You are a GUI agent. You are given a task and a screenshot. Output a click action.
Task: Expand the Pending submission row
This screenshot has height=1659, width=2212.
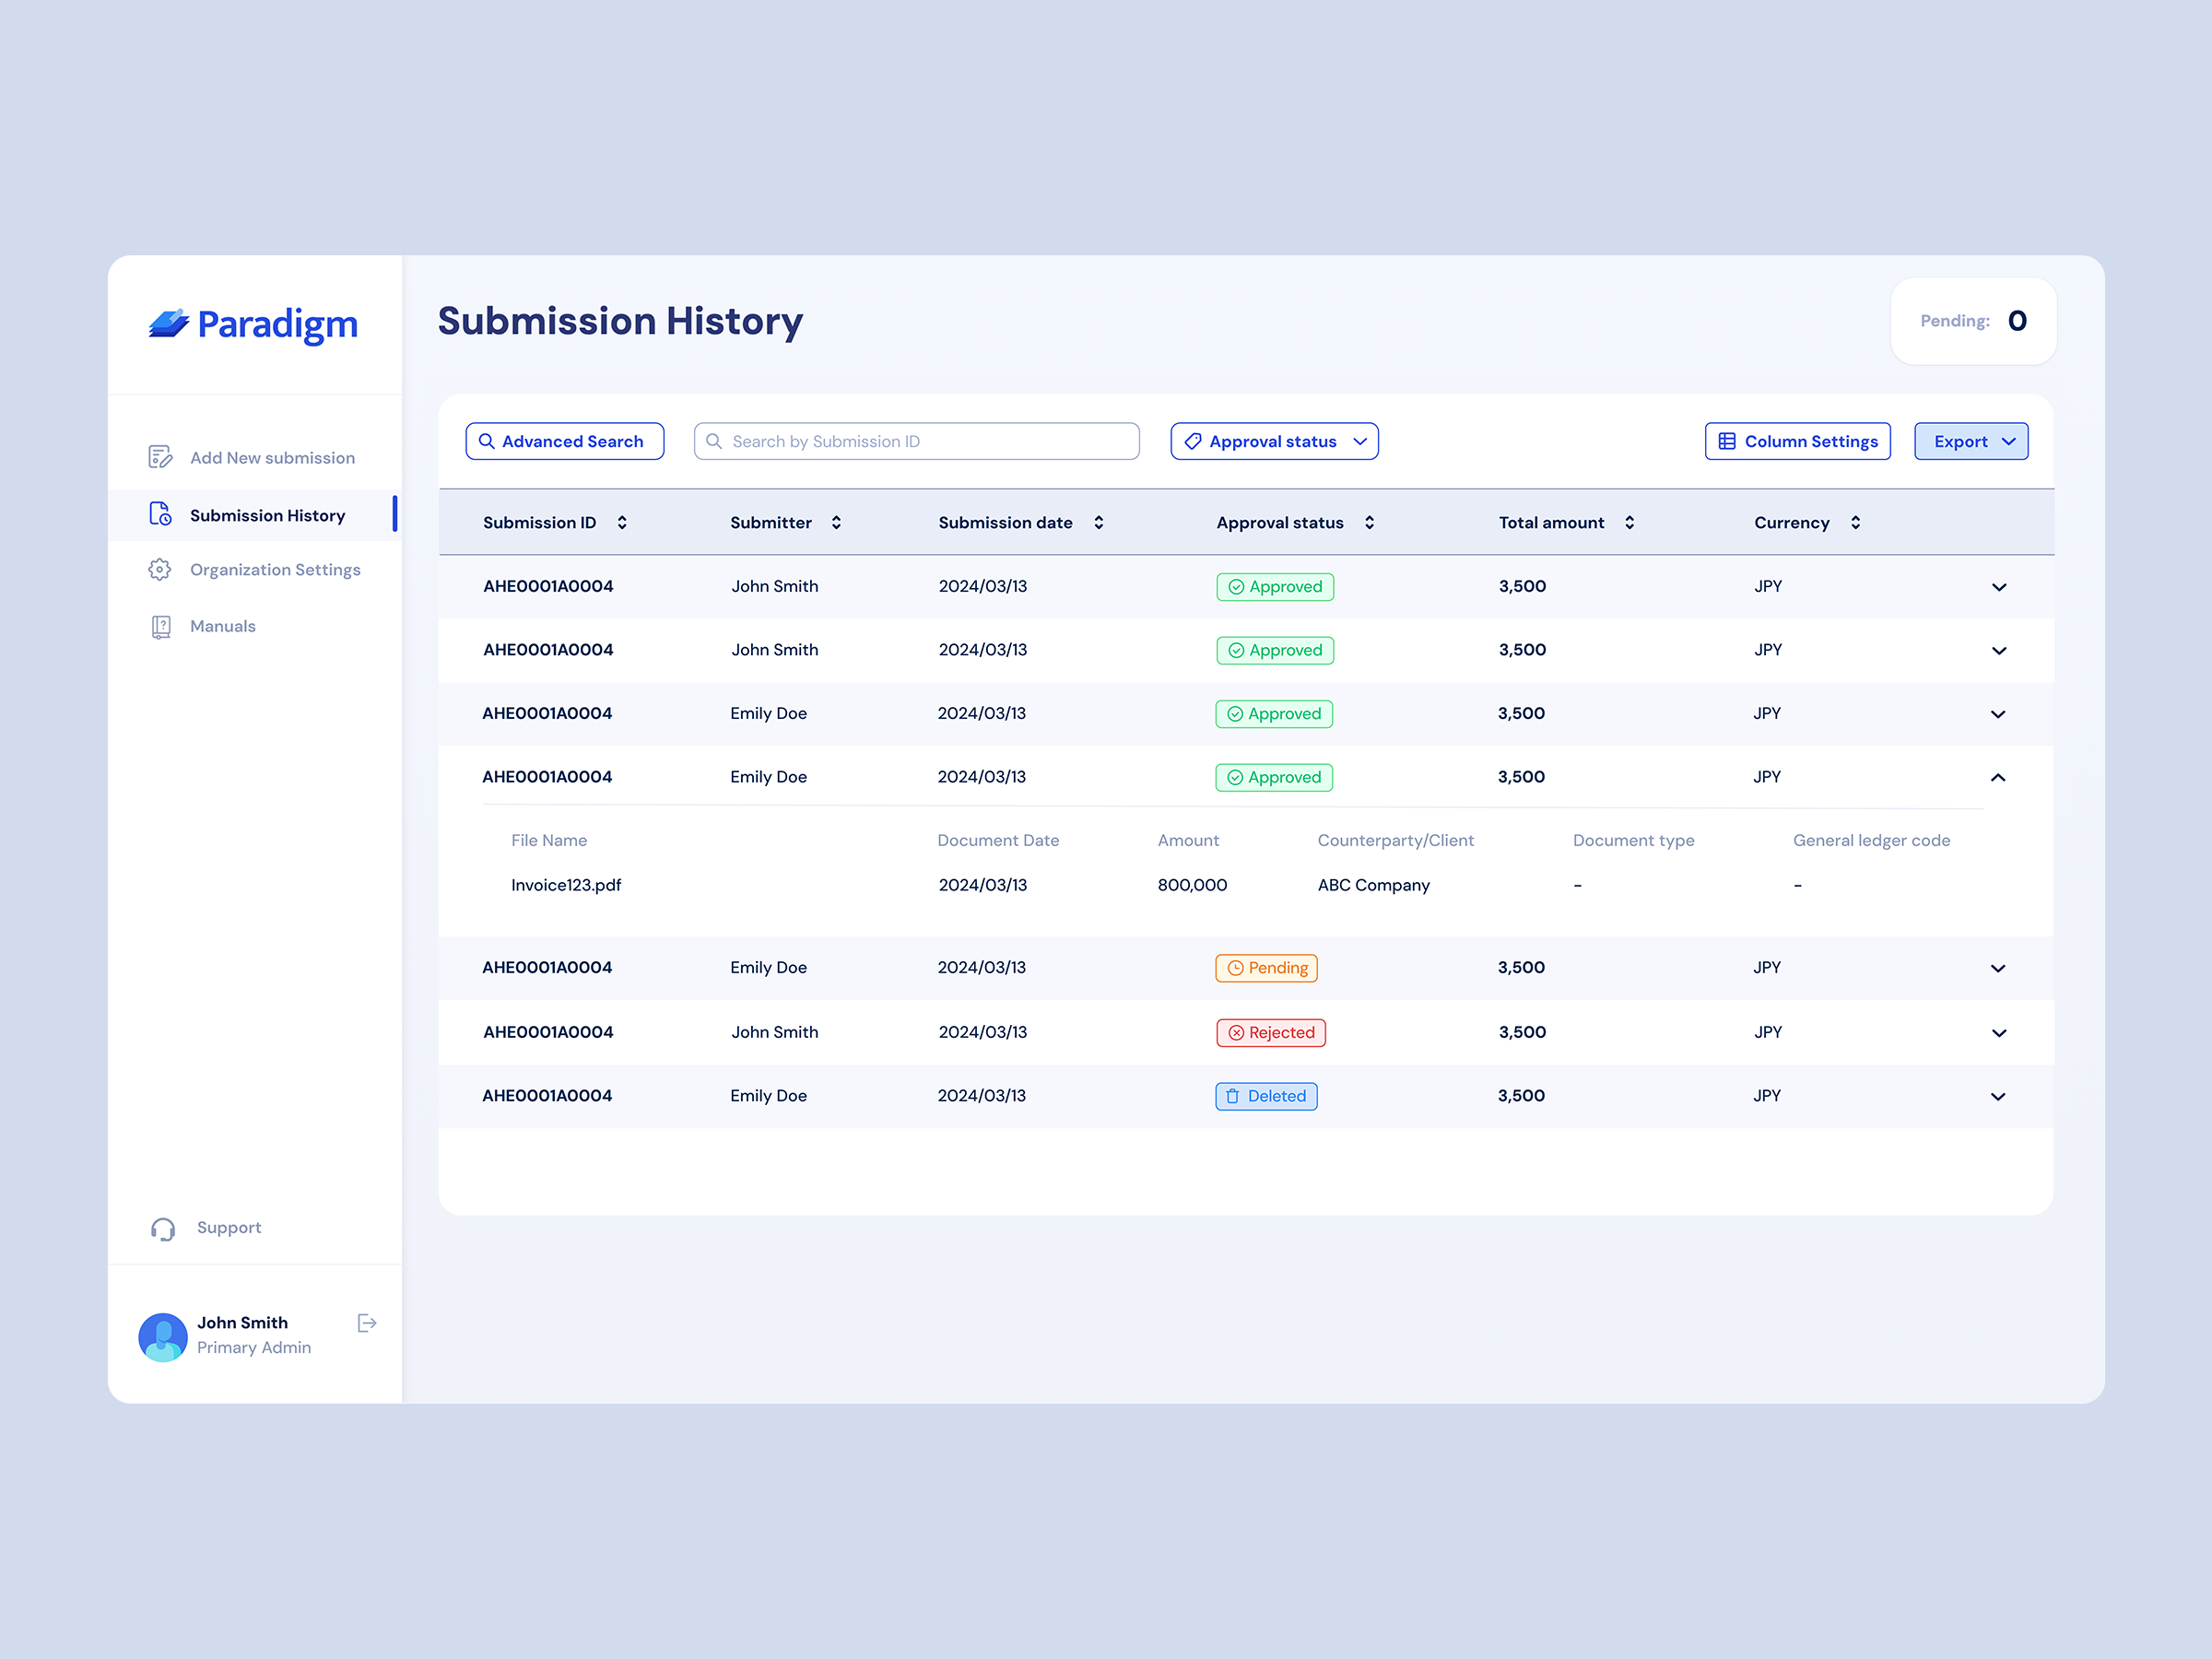(x=1997, y=968)
